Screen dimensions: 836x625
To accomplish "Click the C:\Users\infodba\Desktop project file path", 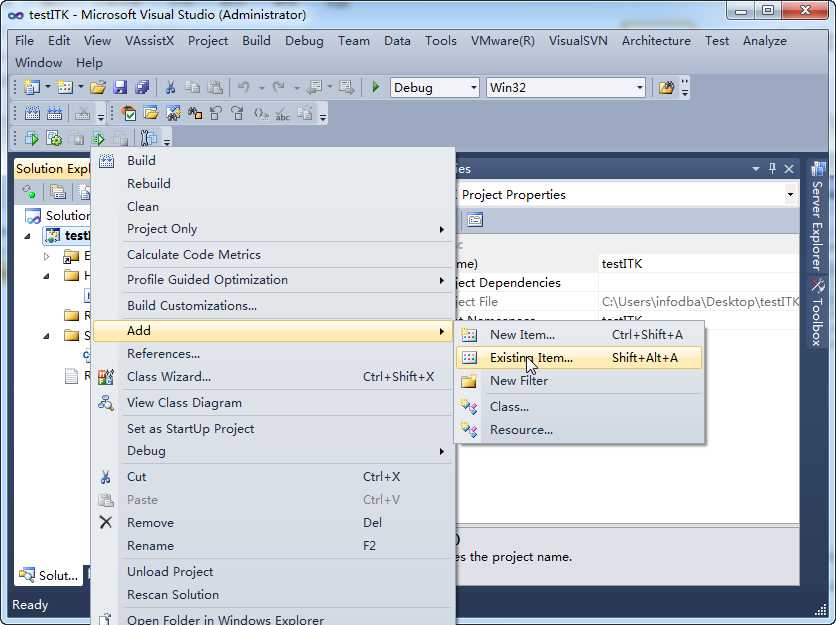I will [698, 302].
